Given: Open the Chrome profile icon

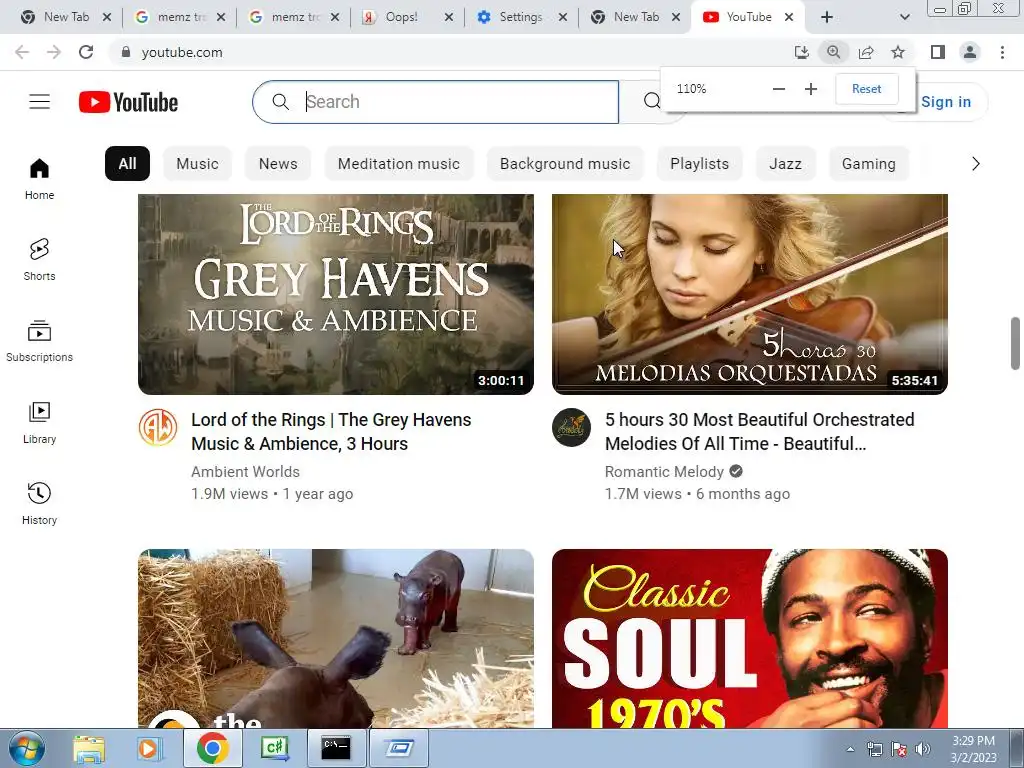Looking at the screenshot, I should 970,52.
